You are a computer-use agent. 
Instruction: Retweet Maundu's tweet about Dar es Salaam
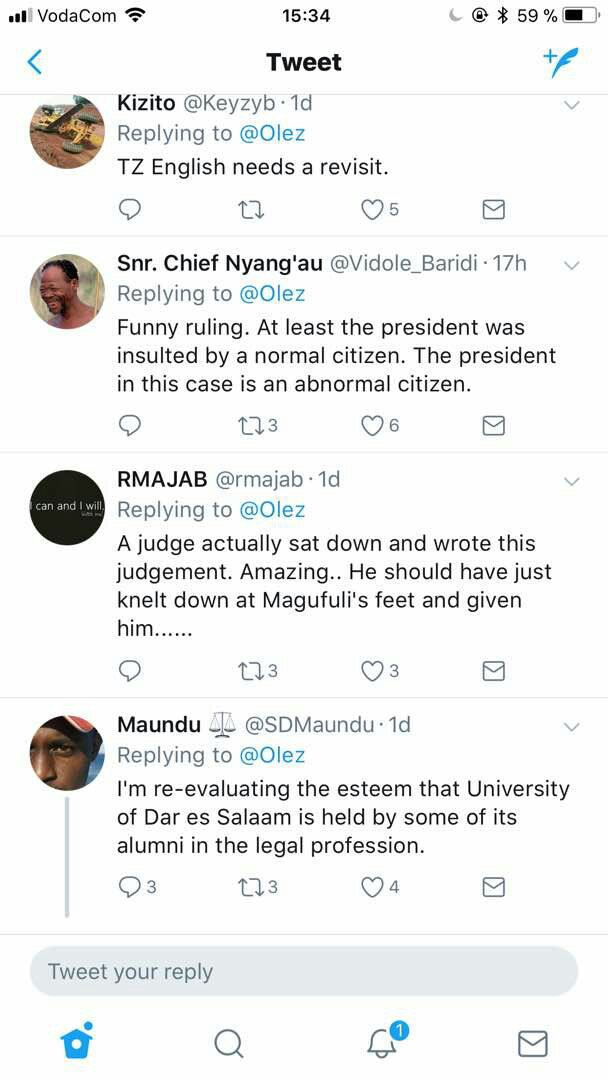tap(250, 887)
